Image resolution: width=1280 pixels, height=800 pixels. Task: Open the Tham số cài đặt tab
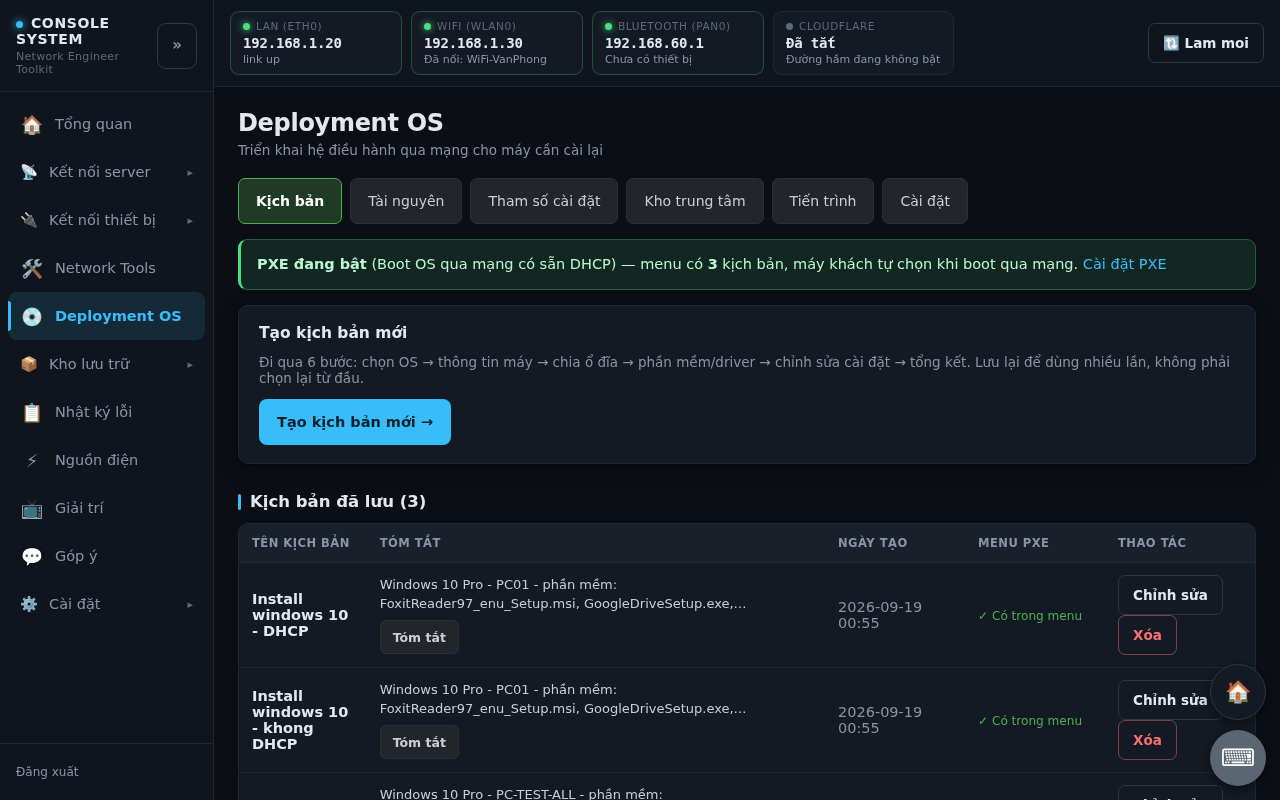(544, 201)
